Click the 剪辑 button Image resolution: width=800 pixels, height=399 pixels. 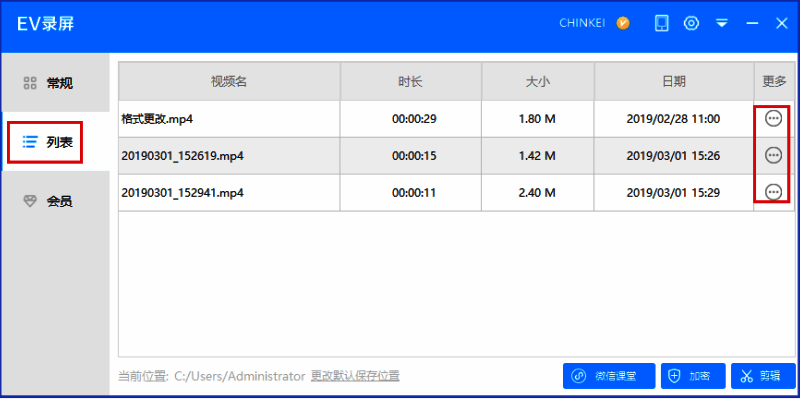(763, 376)
